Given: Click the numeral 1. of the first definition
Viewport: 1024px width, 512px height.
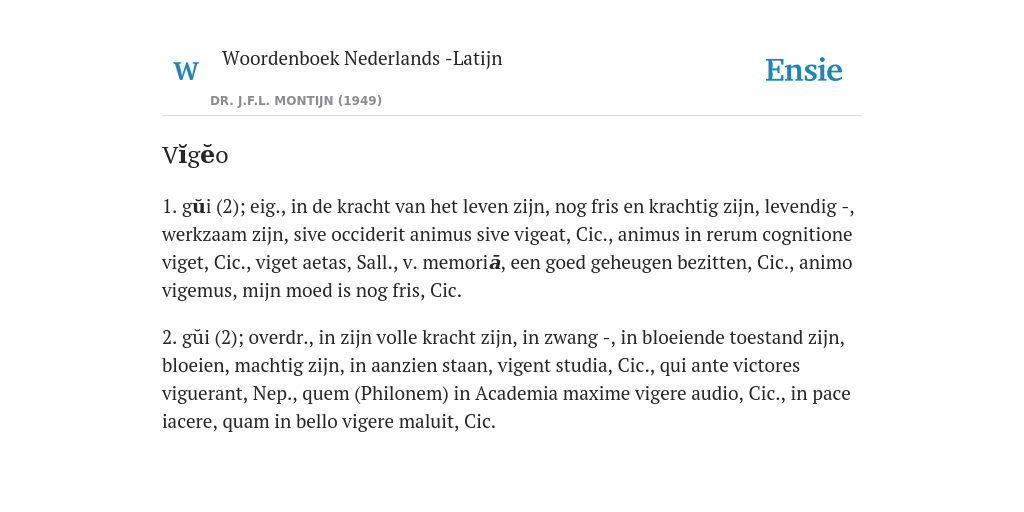Looking at the screenshot, I should pos(170,207).
